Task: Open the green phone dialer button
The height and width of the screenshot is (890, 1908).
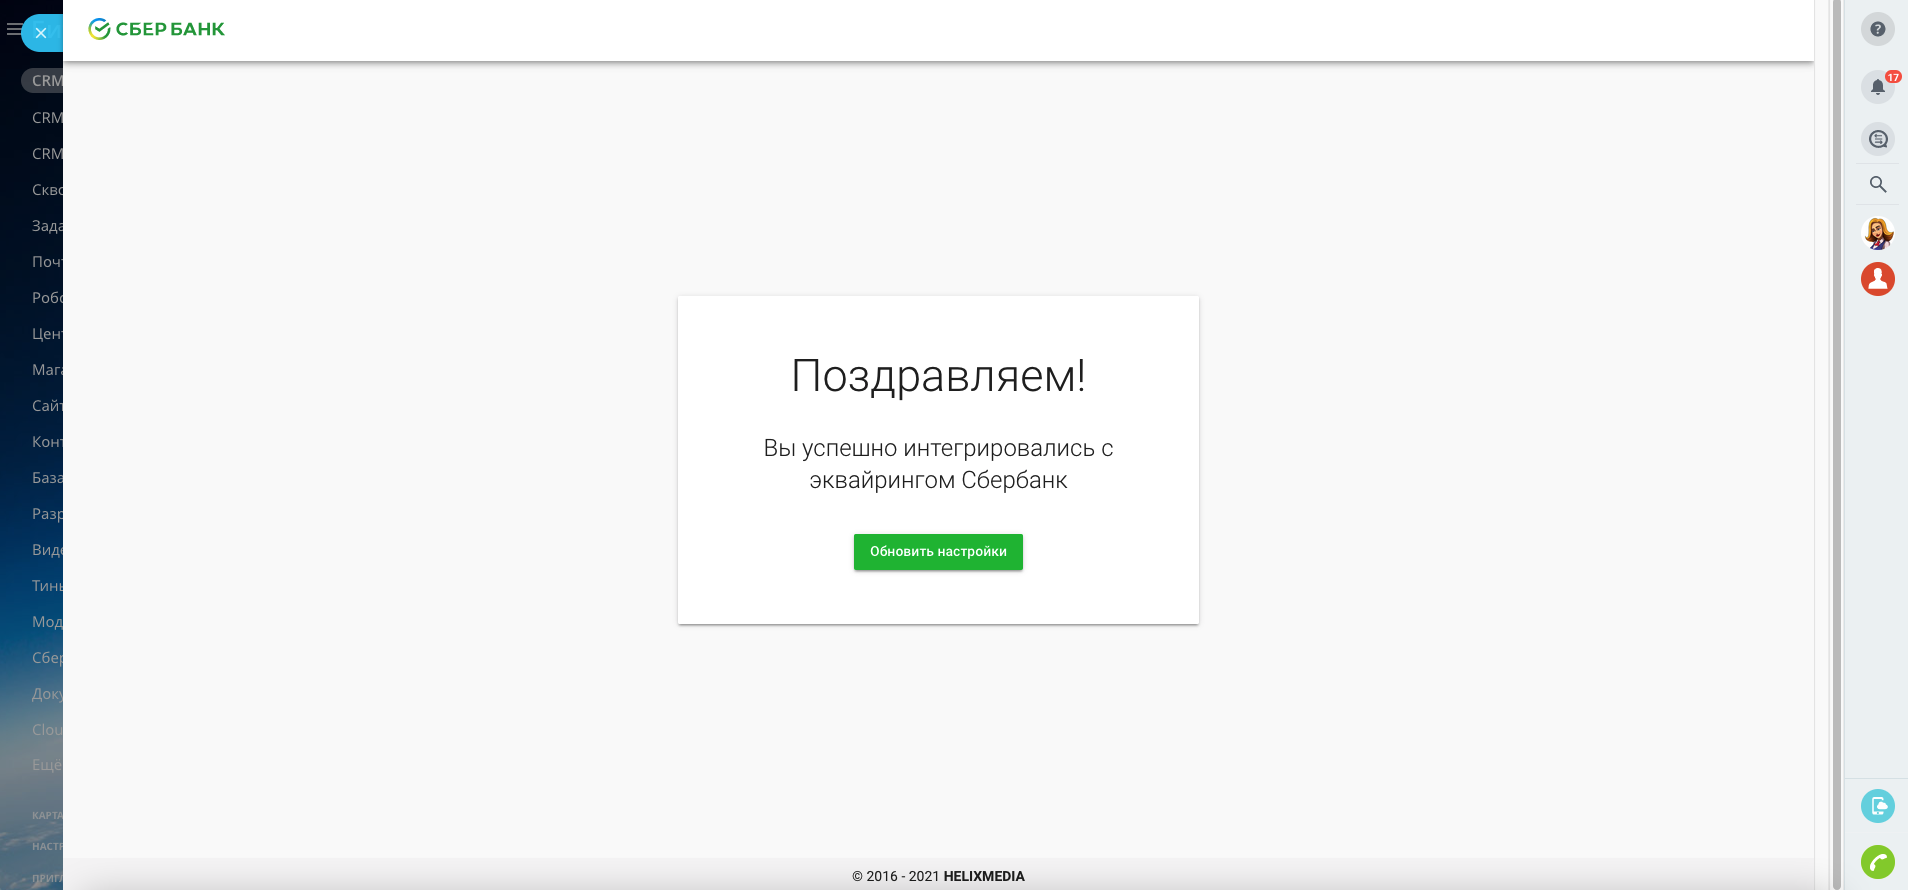Action: pos(1878,862)
